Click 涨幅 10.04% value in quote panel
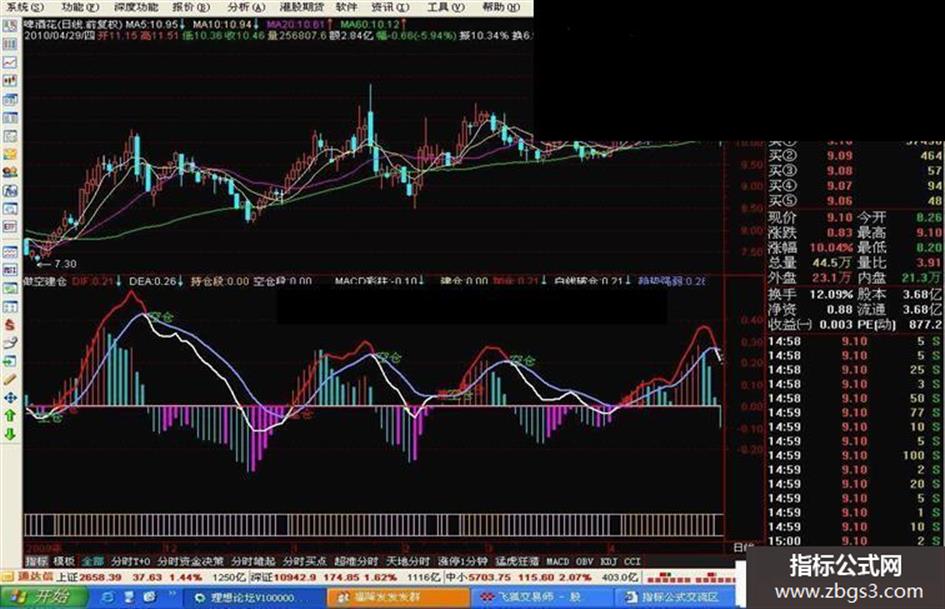 [831, 248]
